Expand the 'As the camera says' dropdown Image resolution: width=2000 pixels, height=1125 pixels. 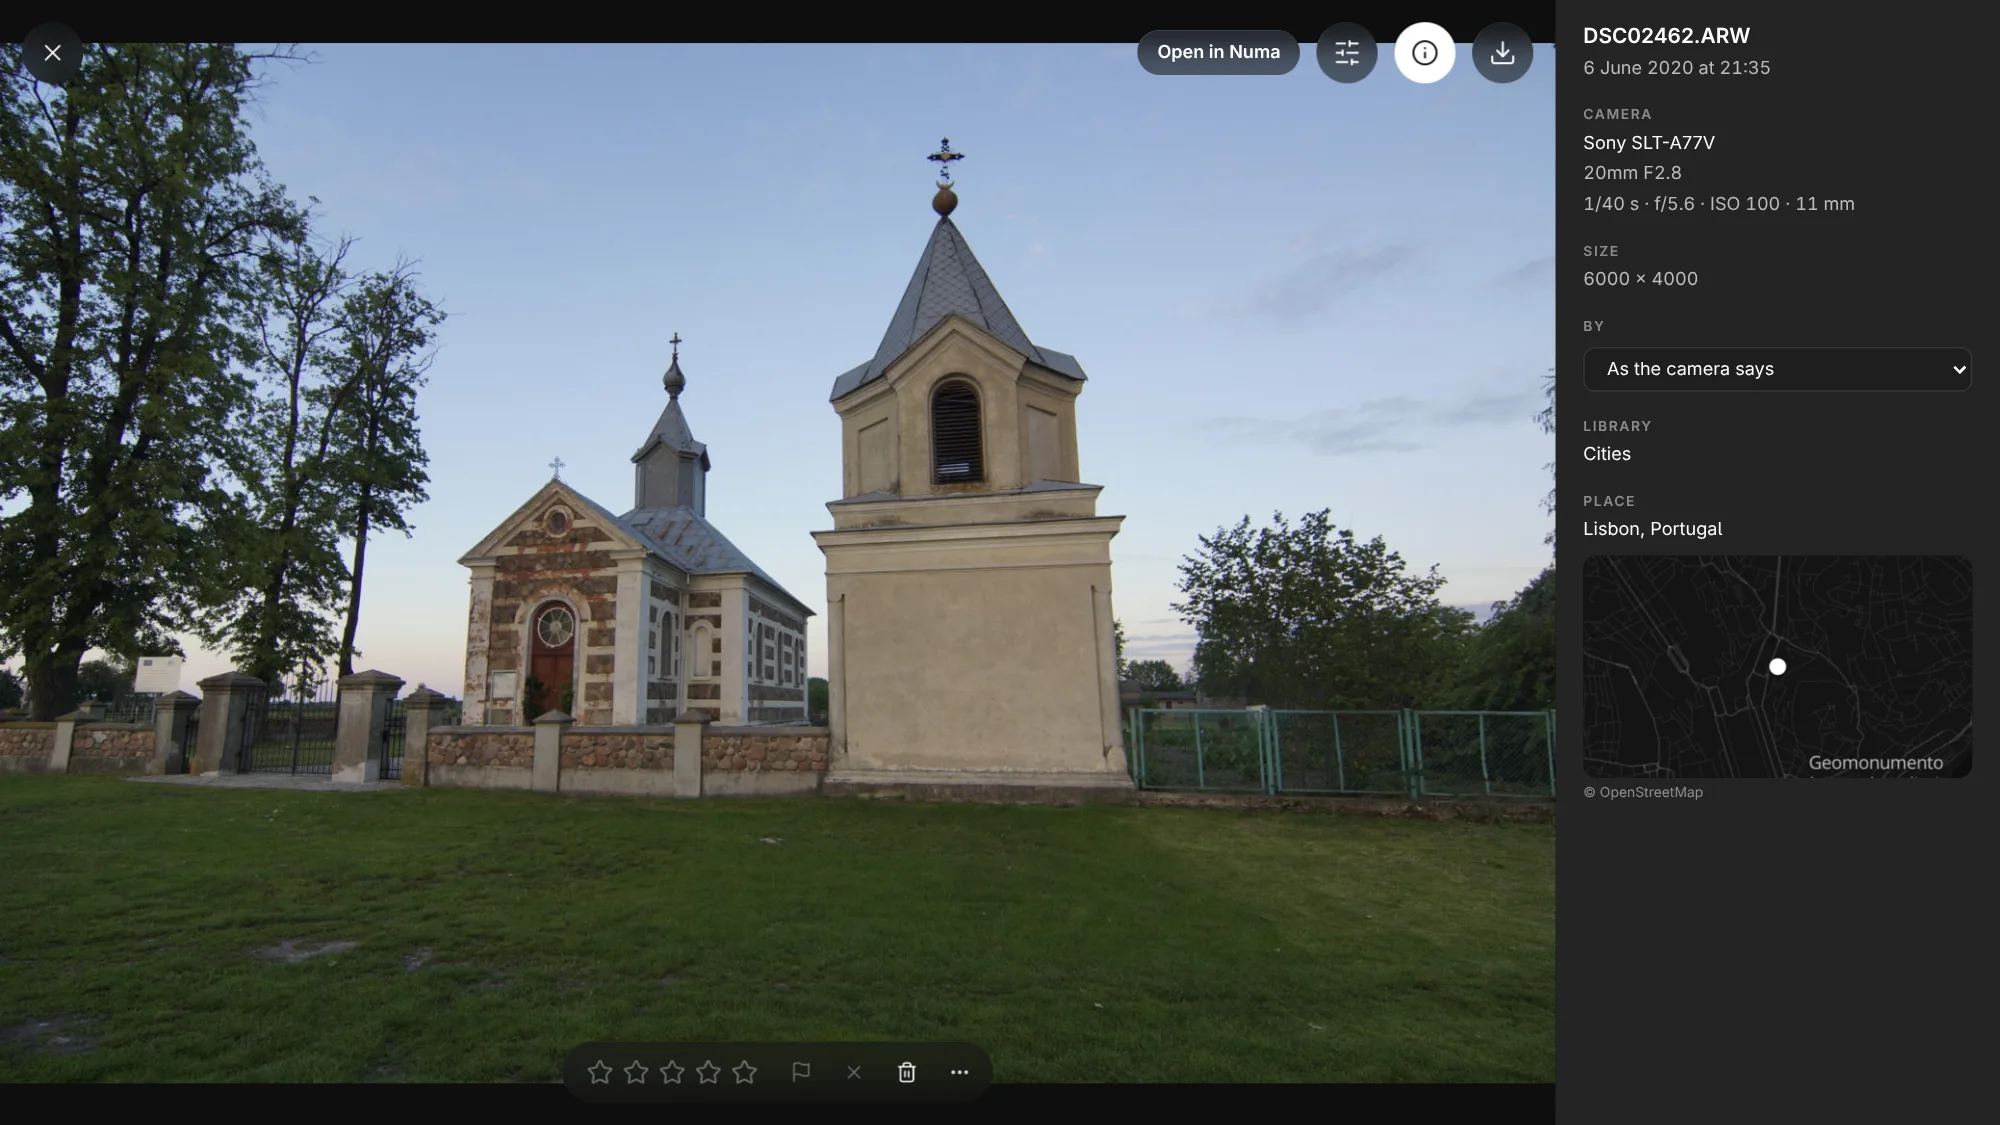pos(1777,369)
